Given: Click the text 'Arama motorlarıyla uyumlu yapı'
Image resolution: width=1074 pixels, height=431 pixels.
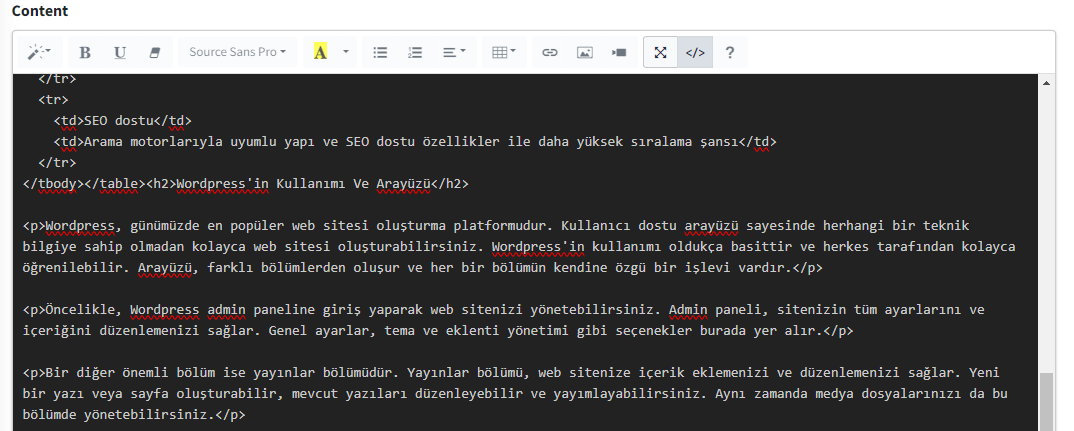Looking at the screenshot, I should coord(197,142).
